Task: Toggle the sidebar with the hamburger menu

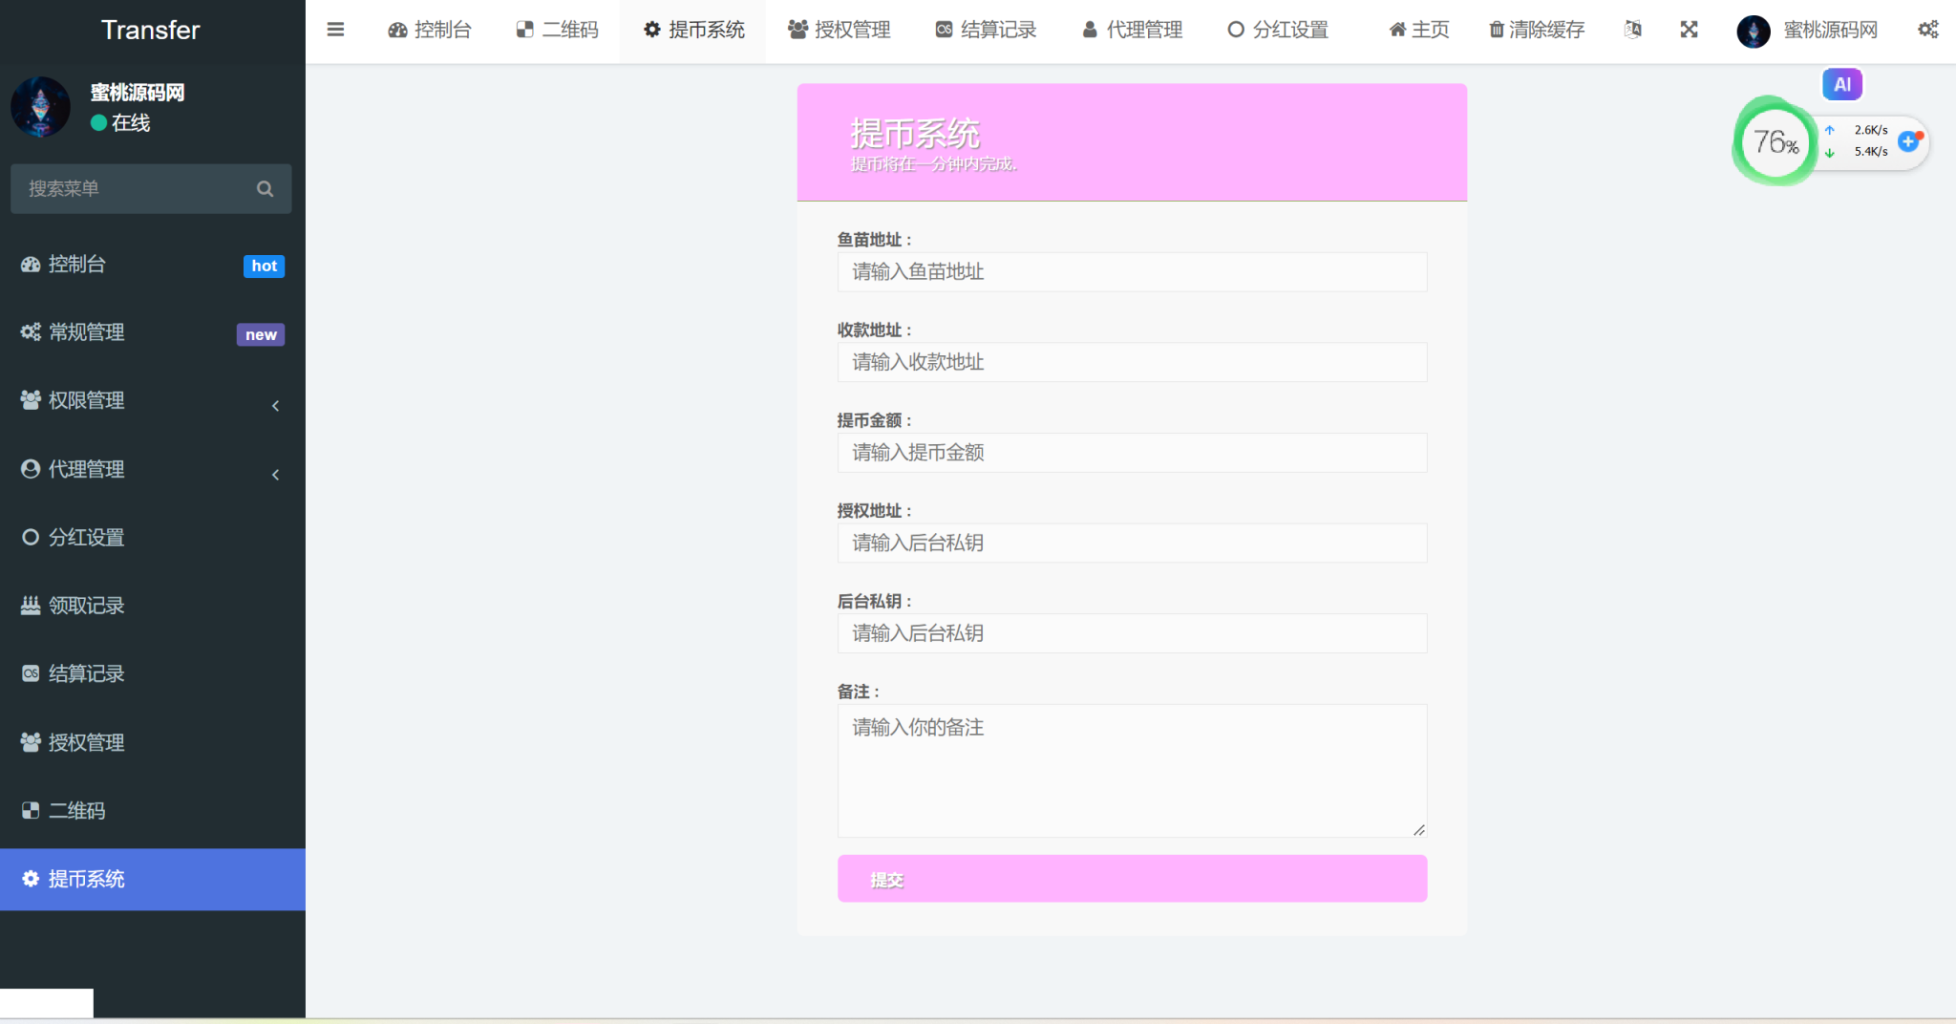Action: [335, 29]
